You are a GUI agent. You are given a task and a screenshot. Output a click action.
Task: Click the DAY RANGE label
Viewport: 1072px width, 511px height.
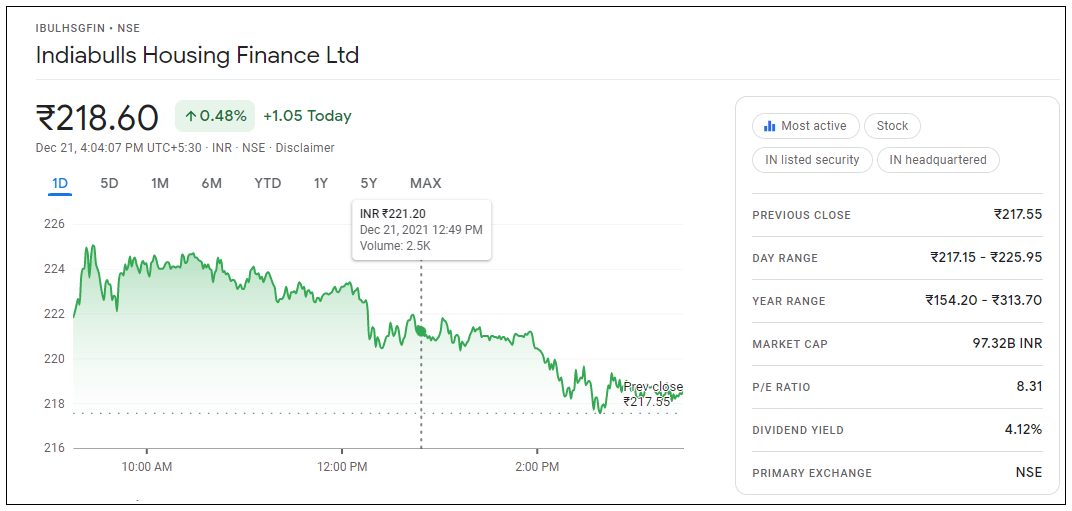pyautogui.click(x=785, y=259)
